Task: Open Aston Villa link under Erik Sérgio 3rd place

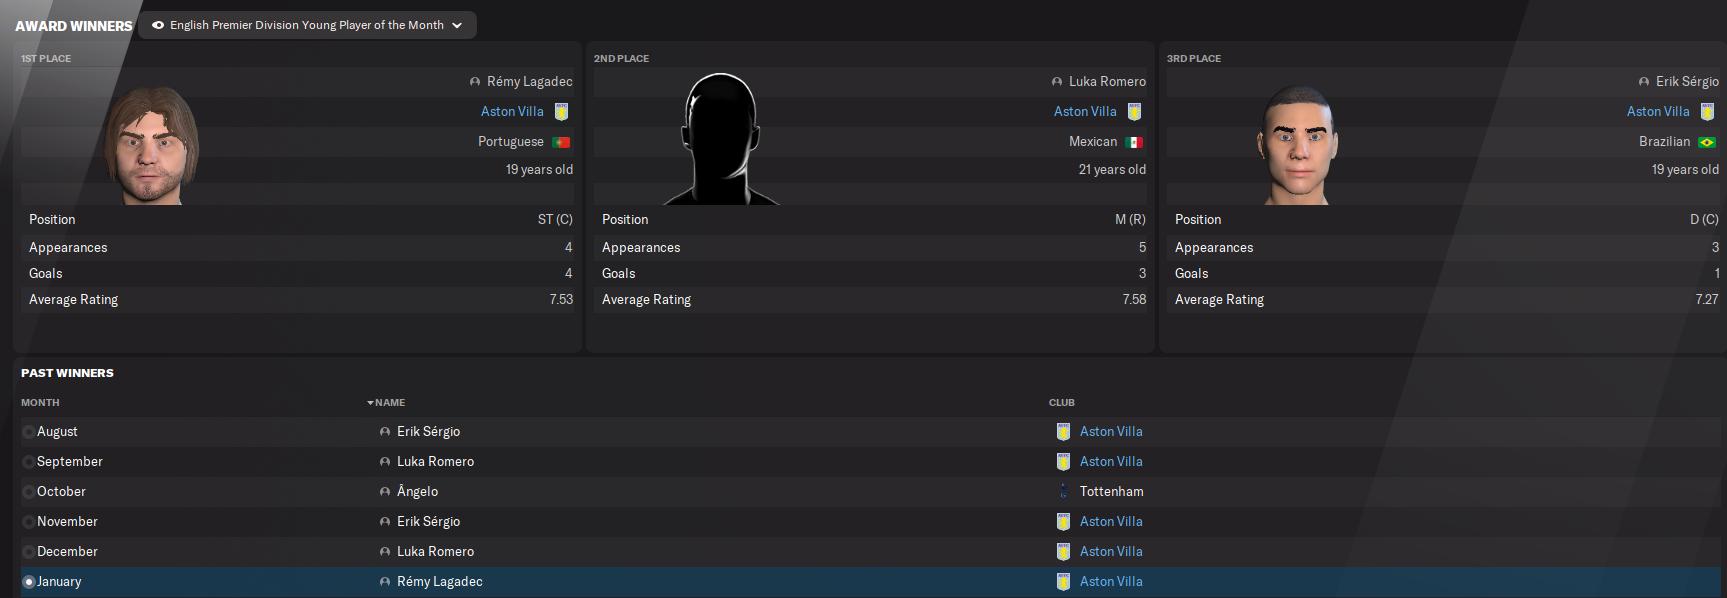Action: tap(1657, 112)
